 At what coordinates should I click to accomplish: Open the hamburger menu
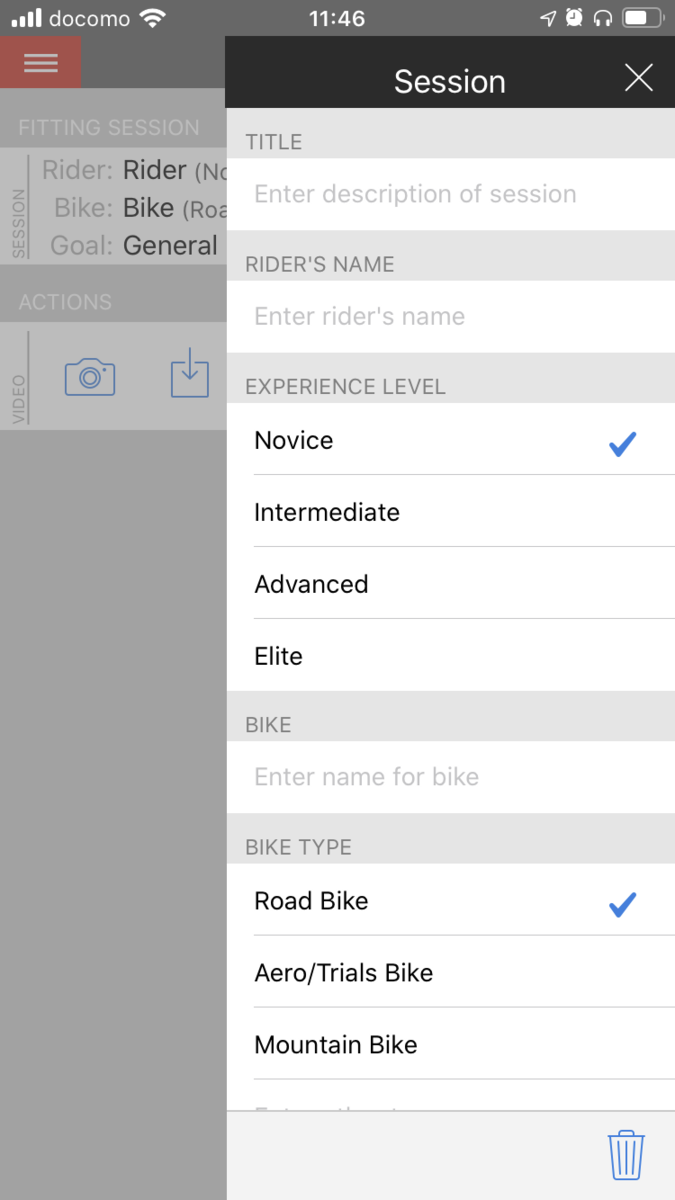point(40,62)
